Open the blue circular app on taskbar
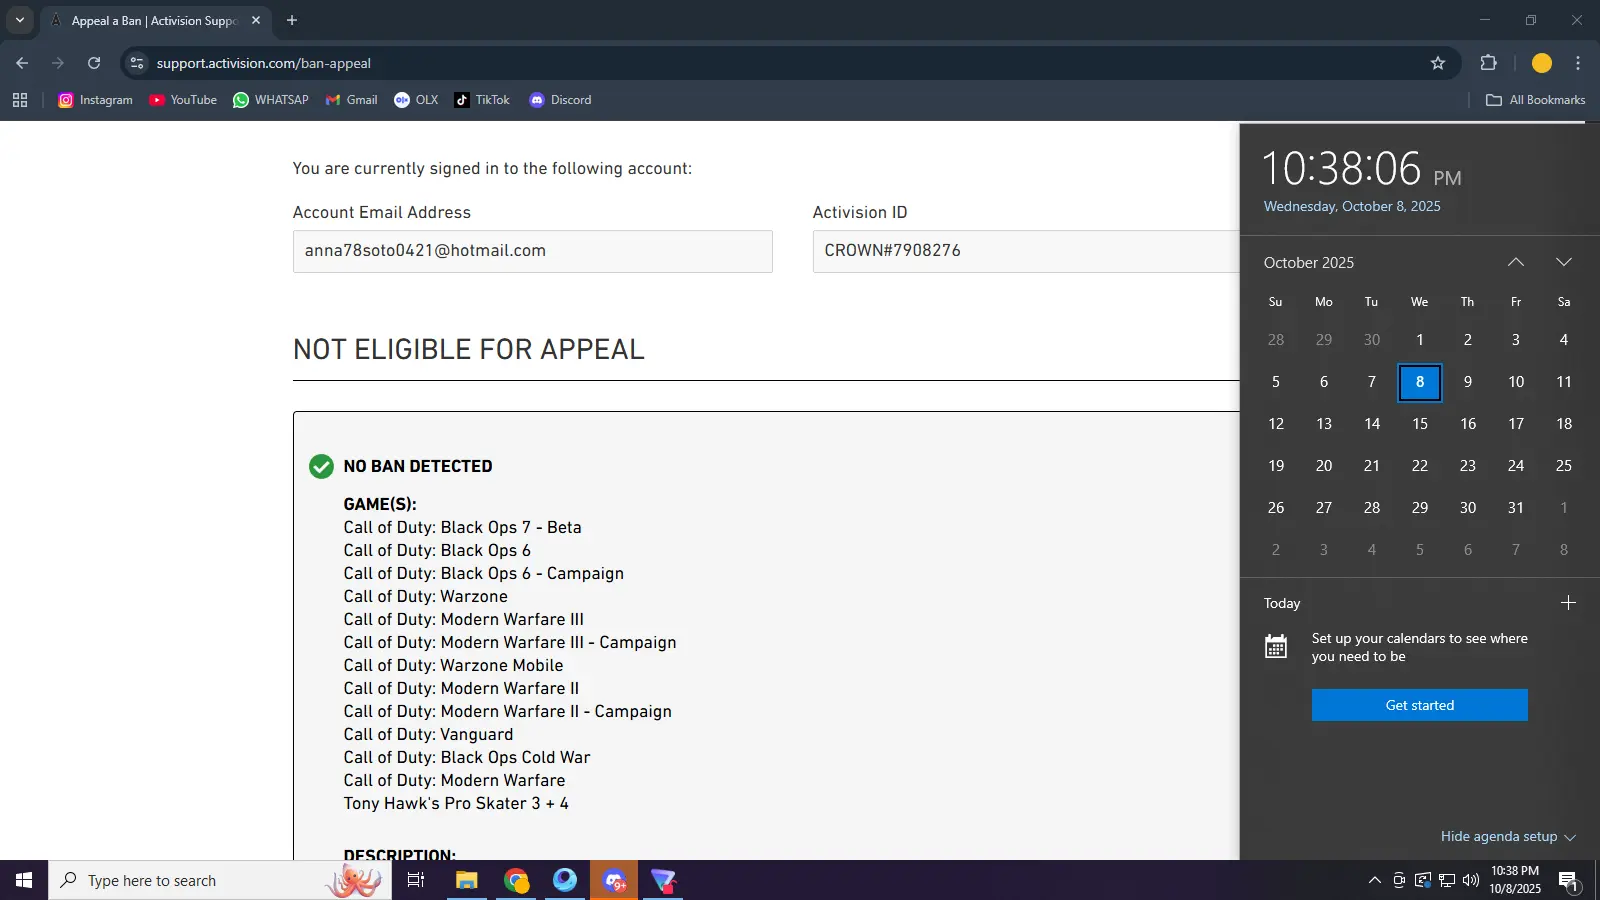The height and width of the screenshot is (900, 1600). click(x=565, y=880)
